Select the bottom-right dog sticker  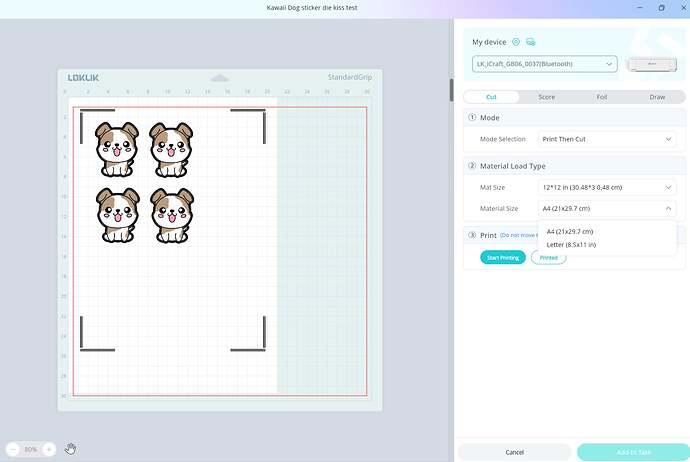(x=171, y=214)
